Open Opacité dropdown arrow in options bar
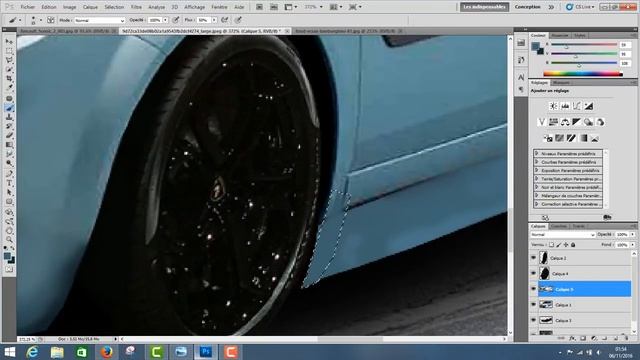This screenshot has height=360, width=640. pyautogui.click(x=165, y=20)
